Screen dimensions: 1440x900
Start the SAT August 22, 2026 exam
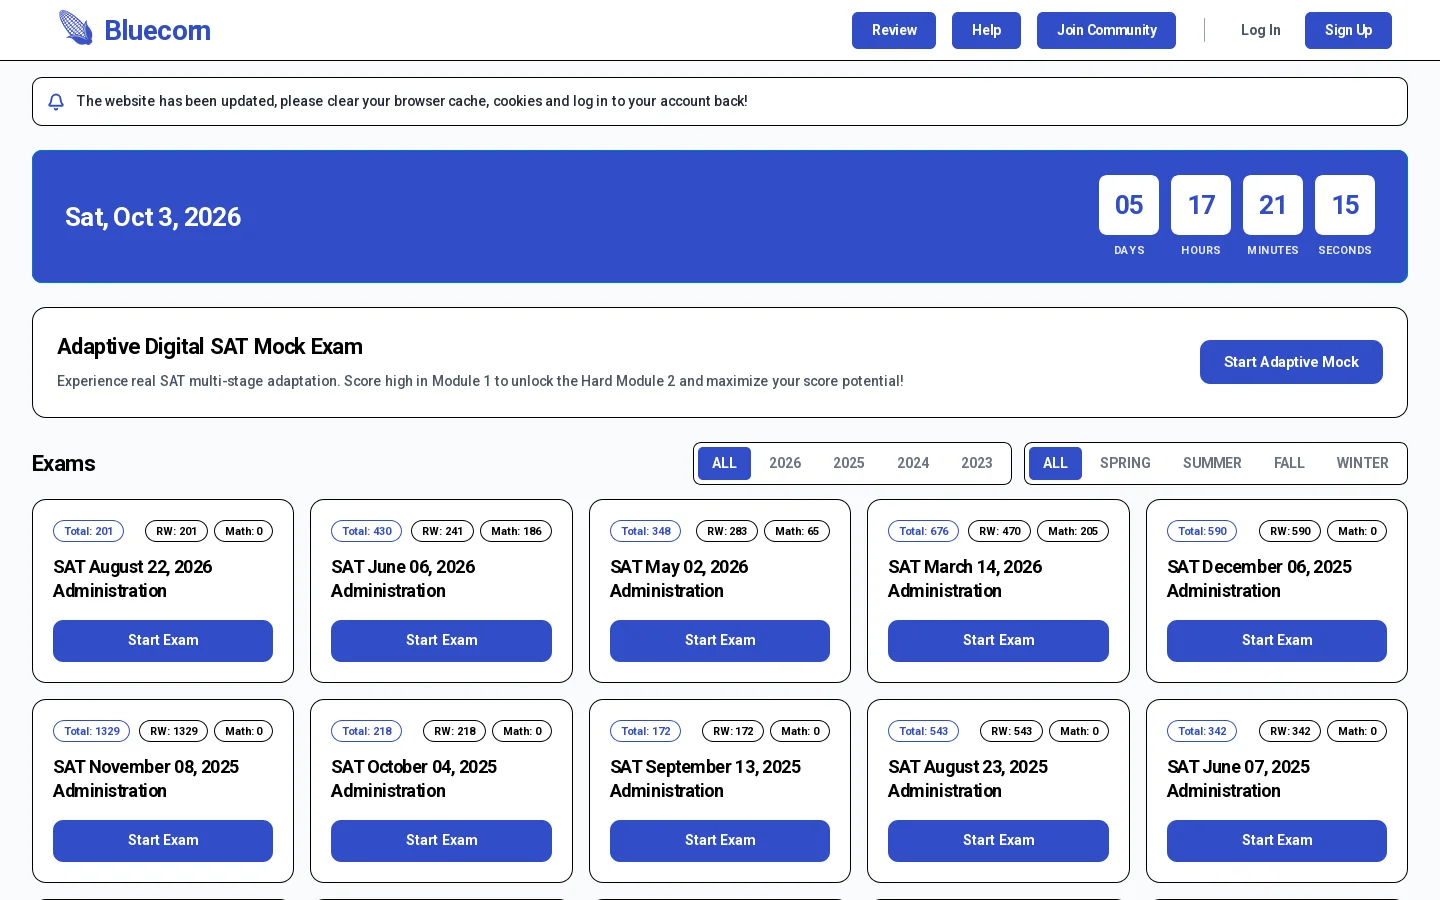click(163, 641)
